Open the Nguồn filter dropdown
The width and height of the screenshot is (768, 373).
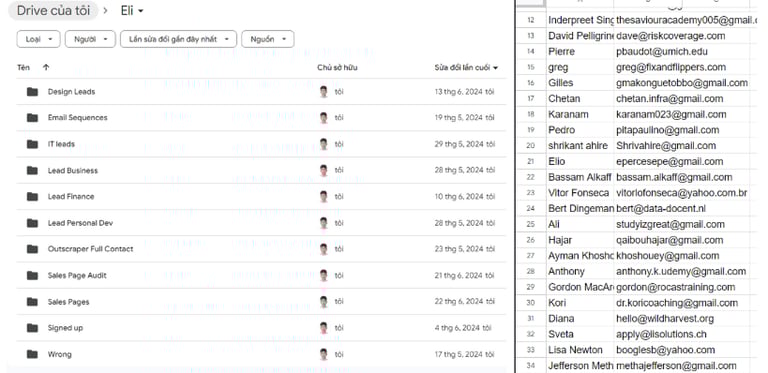[x=267, y=39]
